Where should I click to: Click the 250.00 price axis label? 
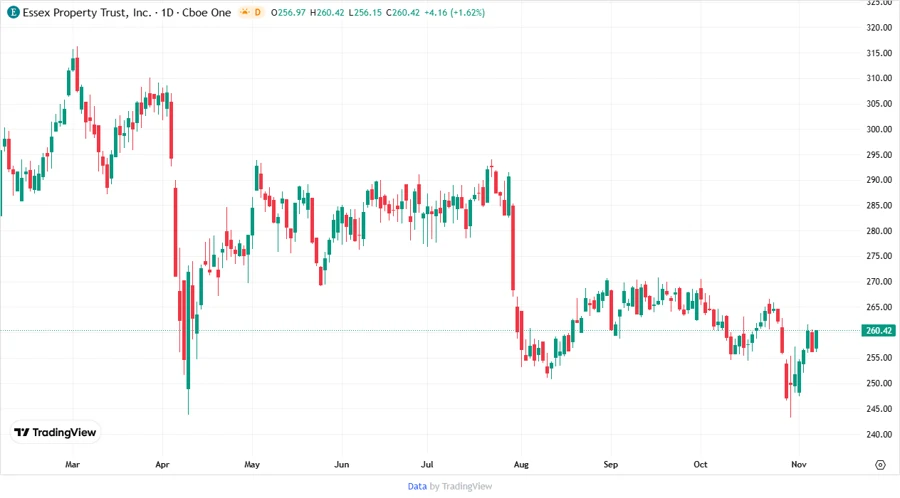coord(879,383)
